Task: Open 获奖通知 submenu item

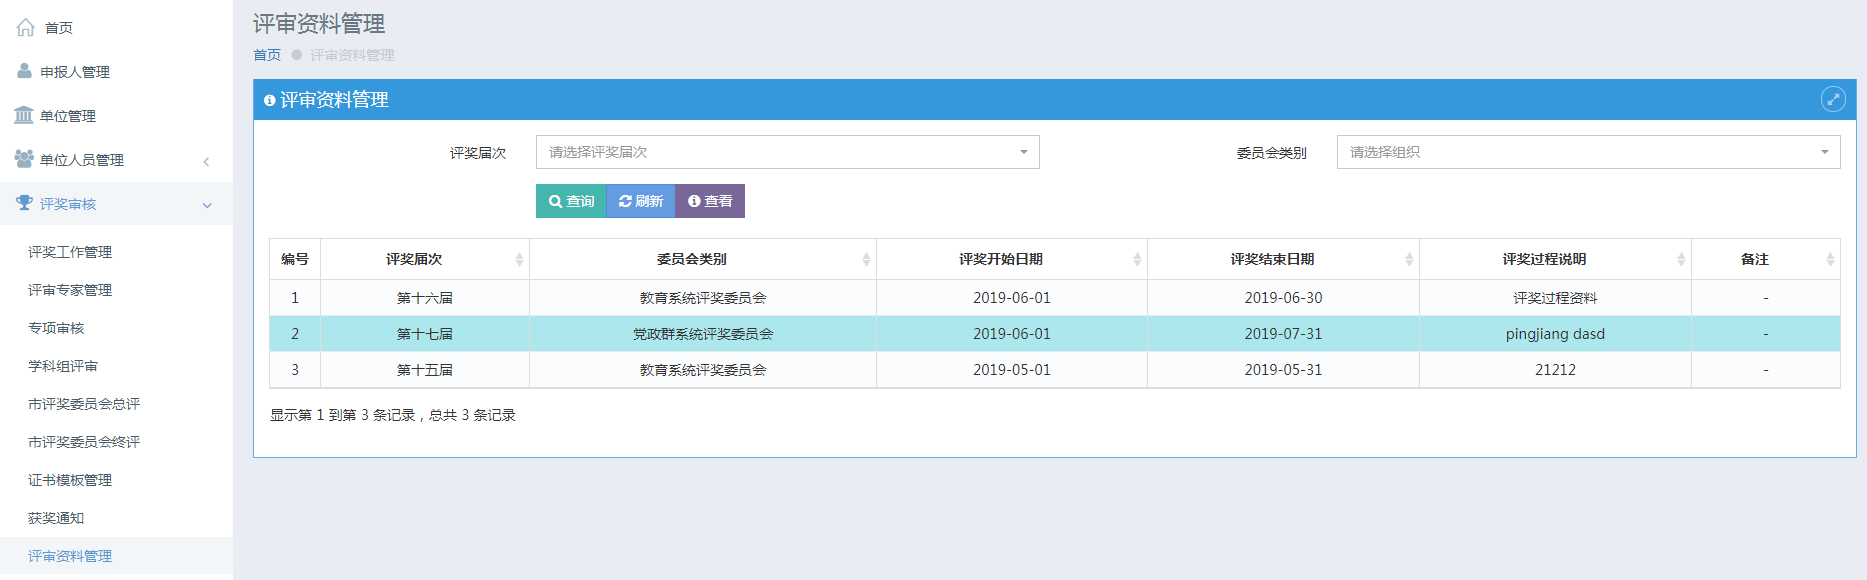Action: (x=56, y=518)
